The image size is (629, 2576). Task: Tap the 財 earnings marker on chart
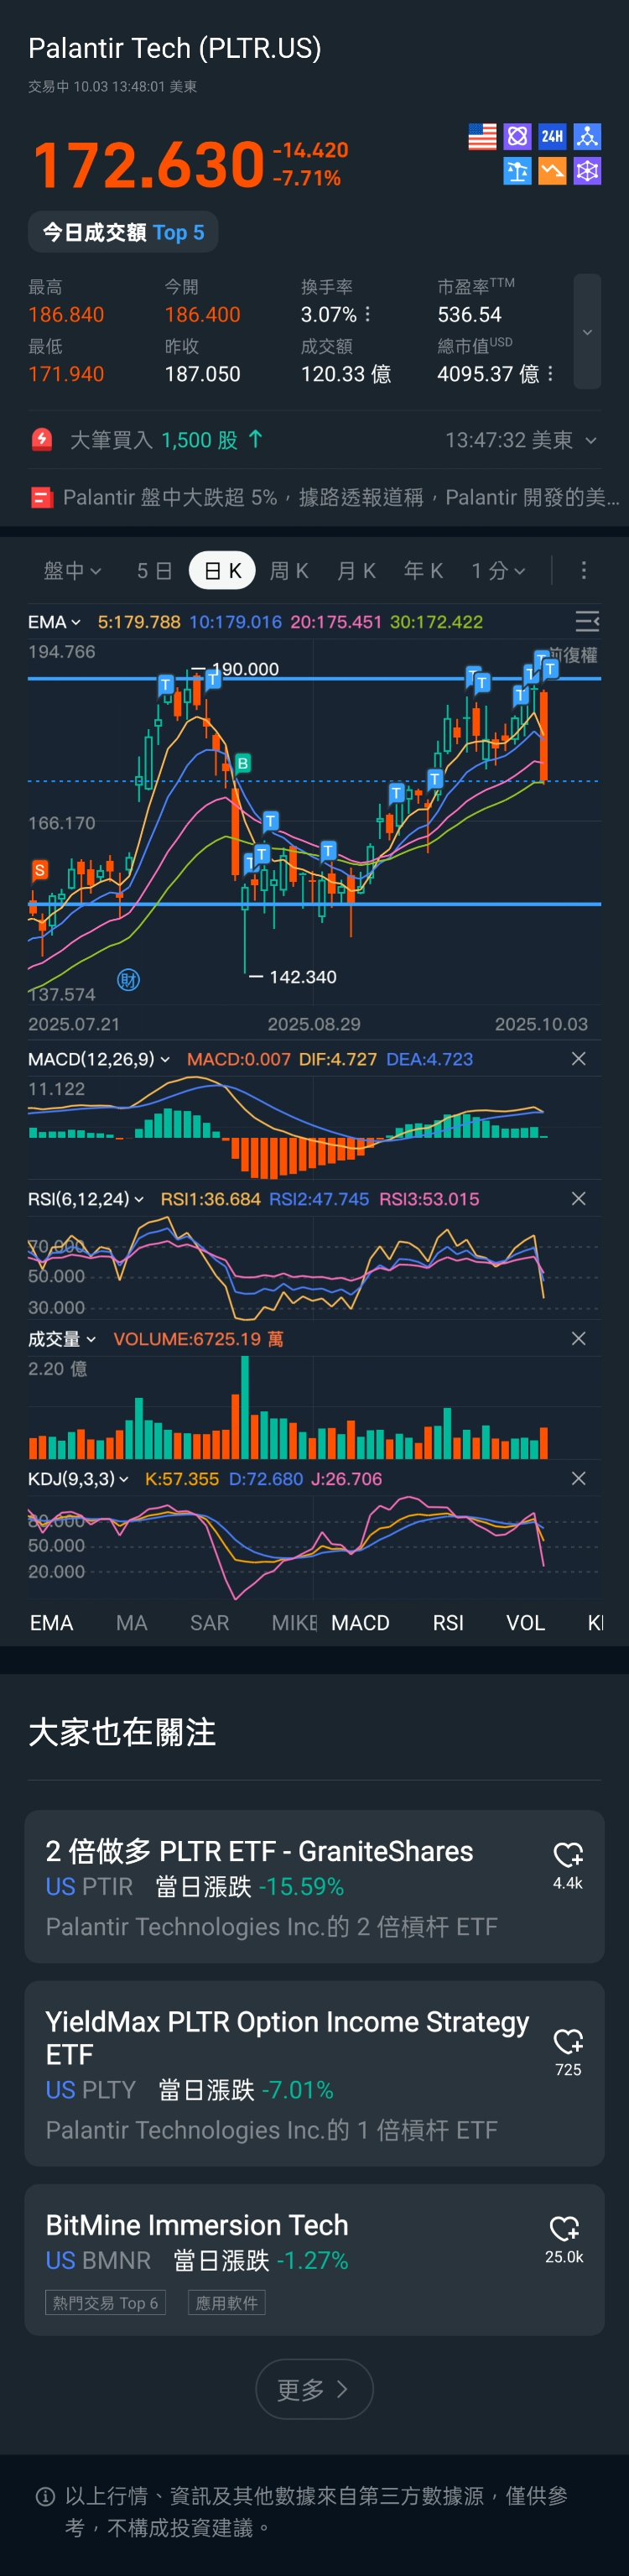click(128, 980)
